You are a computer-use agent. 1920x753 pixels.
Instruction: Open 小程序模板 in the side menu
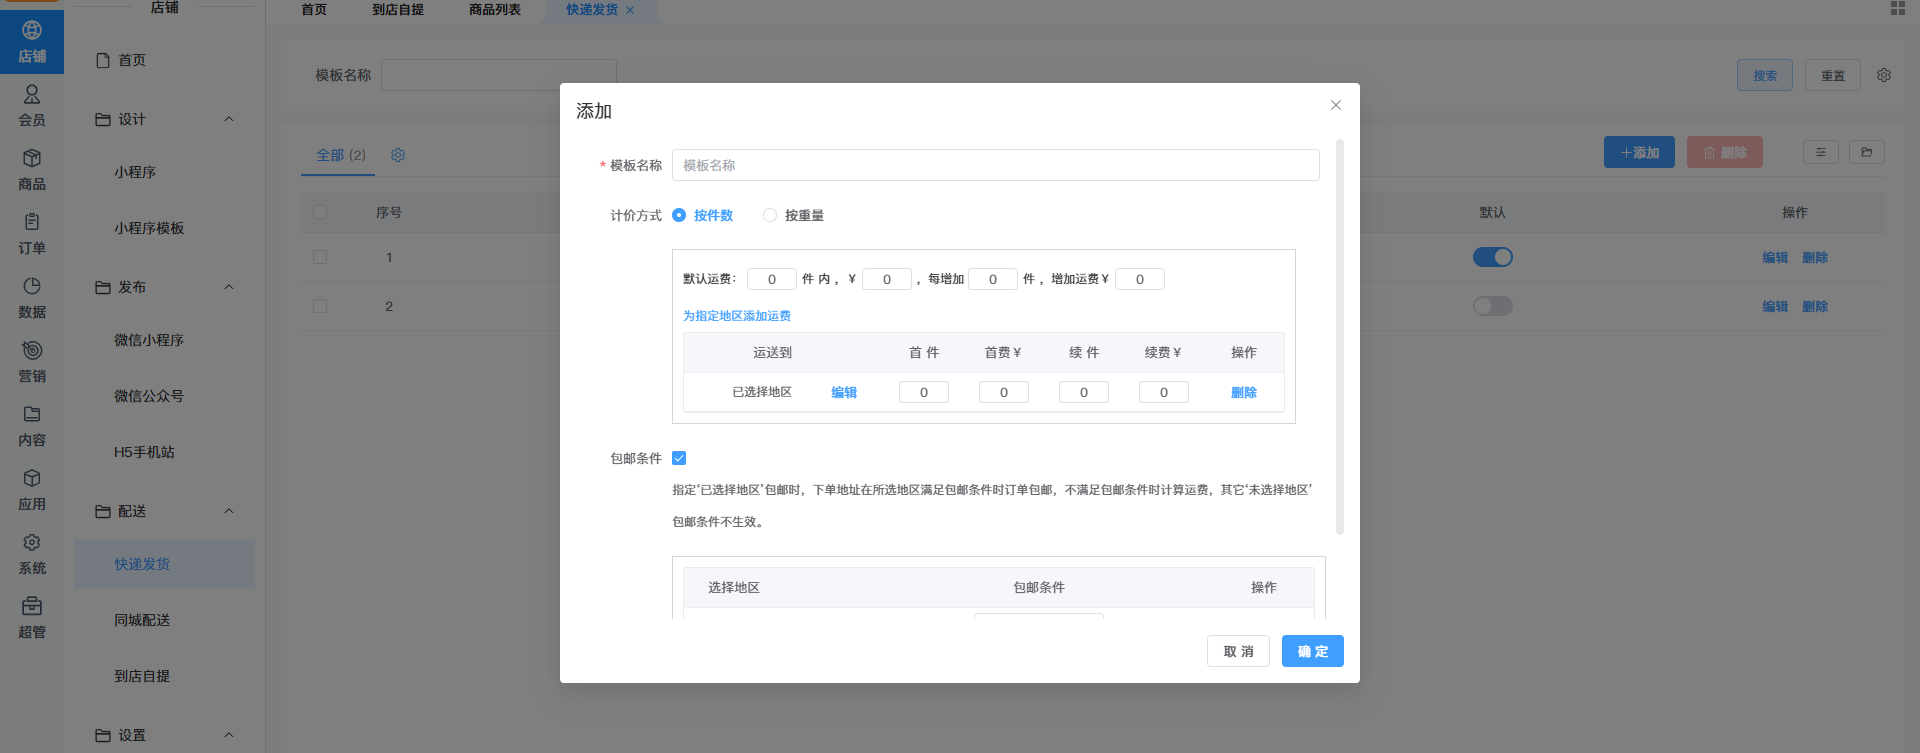click(x=149, y=228)
